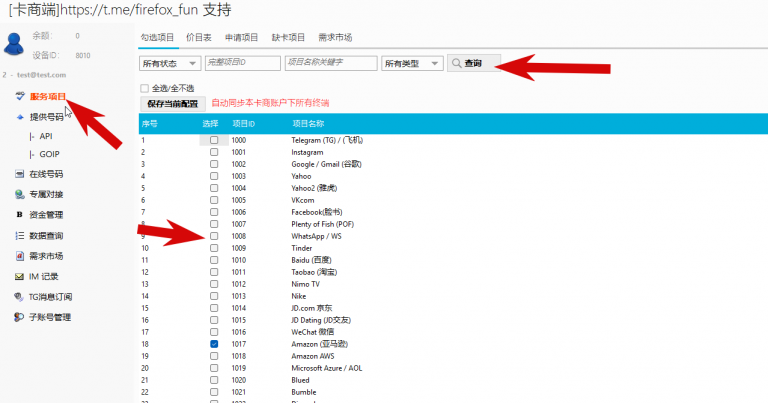Select the GOIP sub-item
Image resolution: width=768 pixels, height=403 pixels.
coord(49,154)
